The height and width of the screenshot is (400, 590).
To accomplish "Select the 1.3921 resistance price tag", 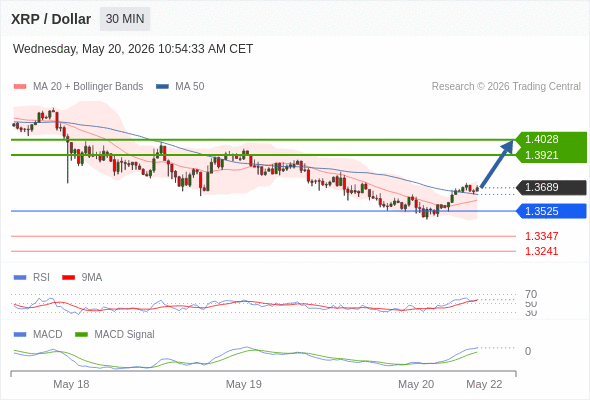I will pos(551,155).
